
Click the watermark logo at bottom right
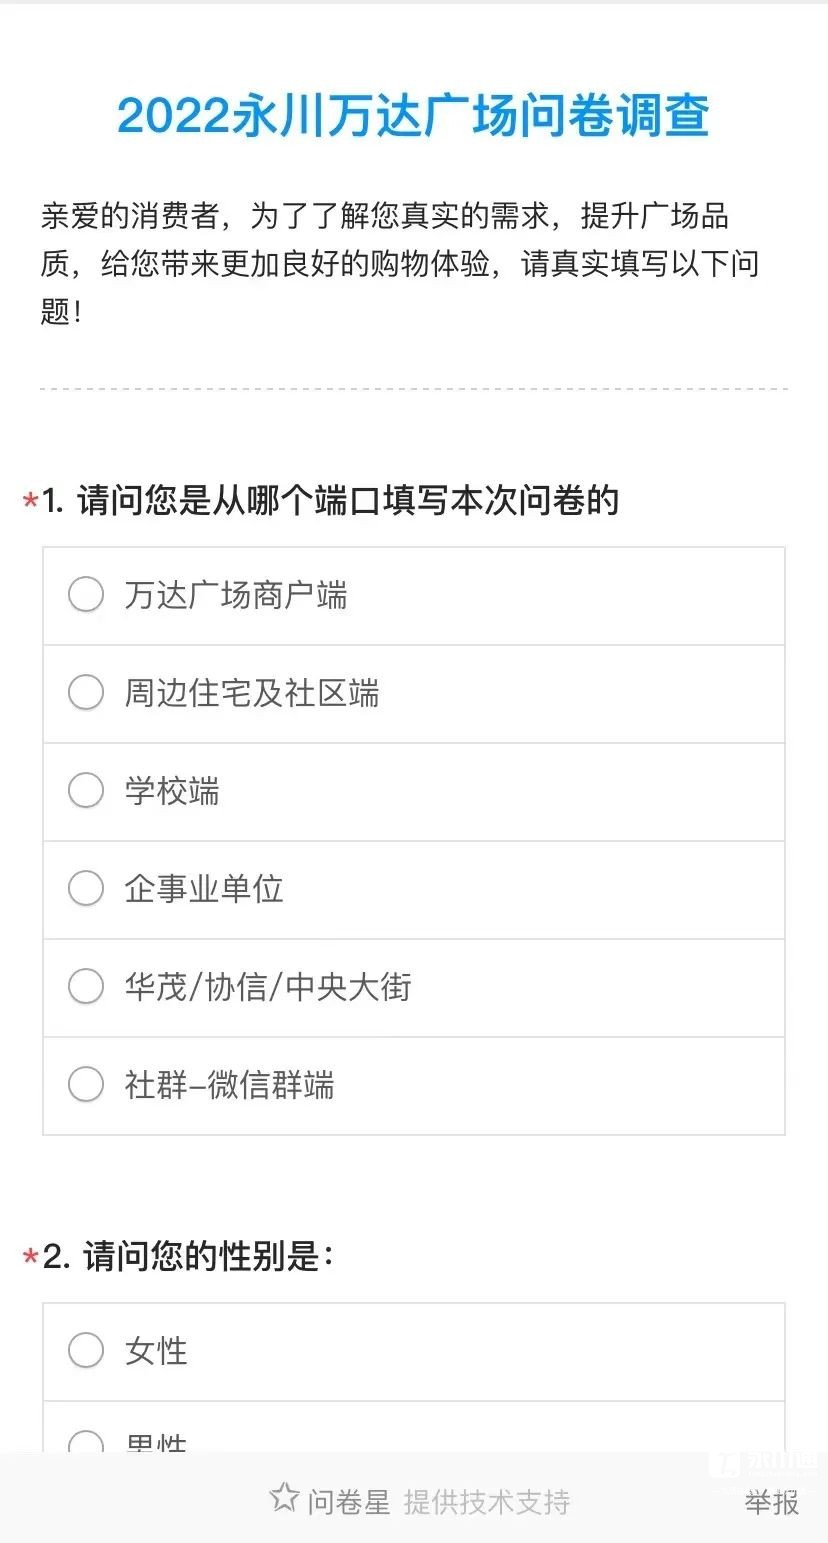pos(763,1466)
